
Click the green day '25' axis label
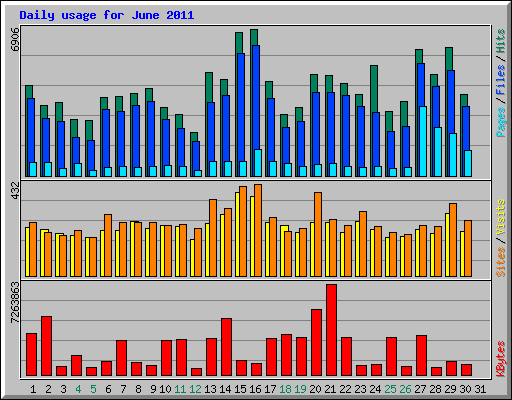(x=390, y=389)
